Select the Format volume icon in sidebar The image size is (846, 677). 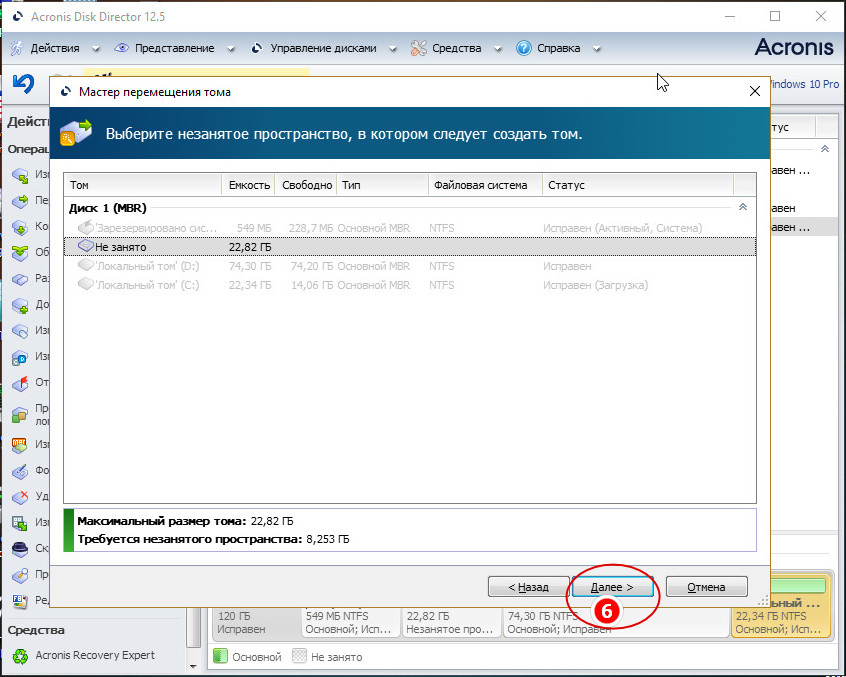pos(20,471)
